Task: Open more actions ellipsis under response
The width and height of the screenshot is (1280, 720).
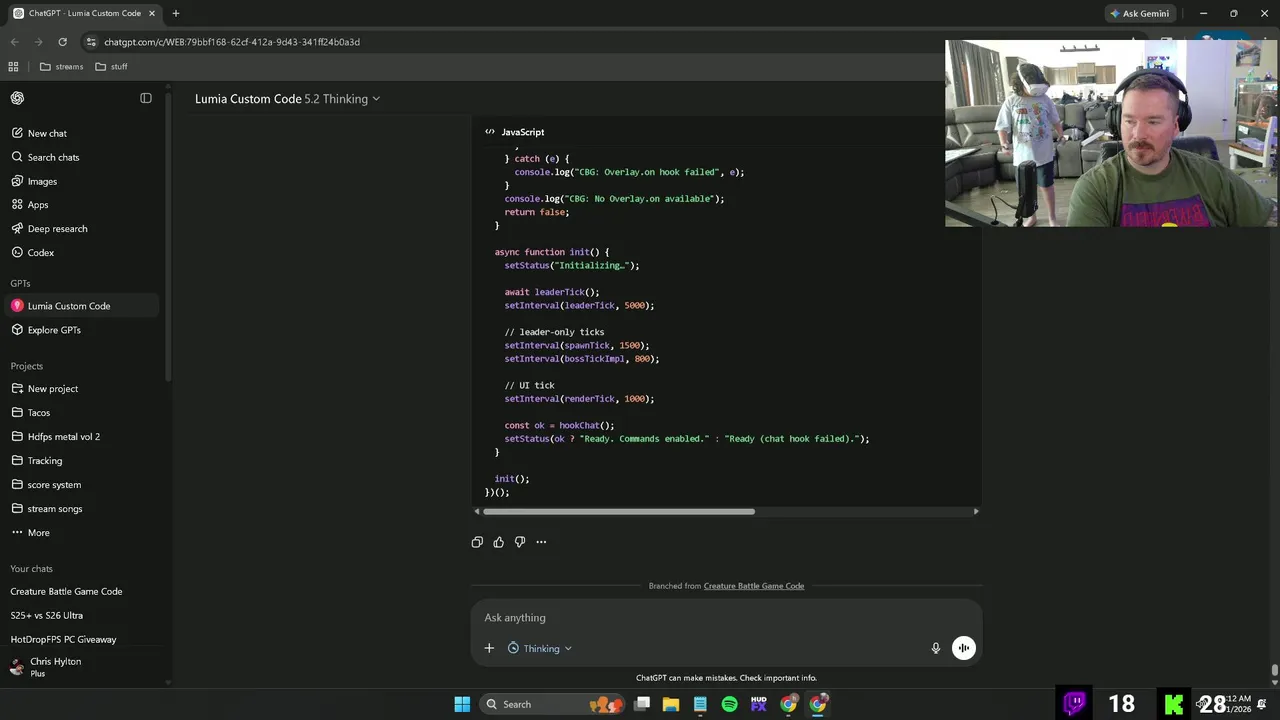Action: pyautogui.click(x=541, y=542)
